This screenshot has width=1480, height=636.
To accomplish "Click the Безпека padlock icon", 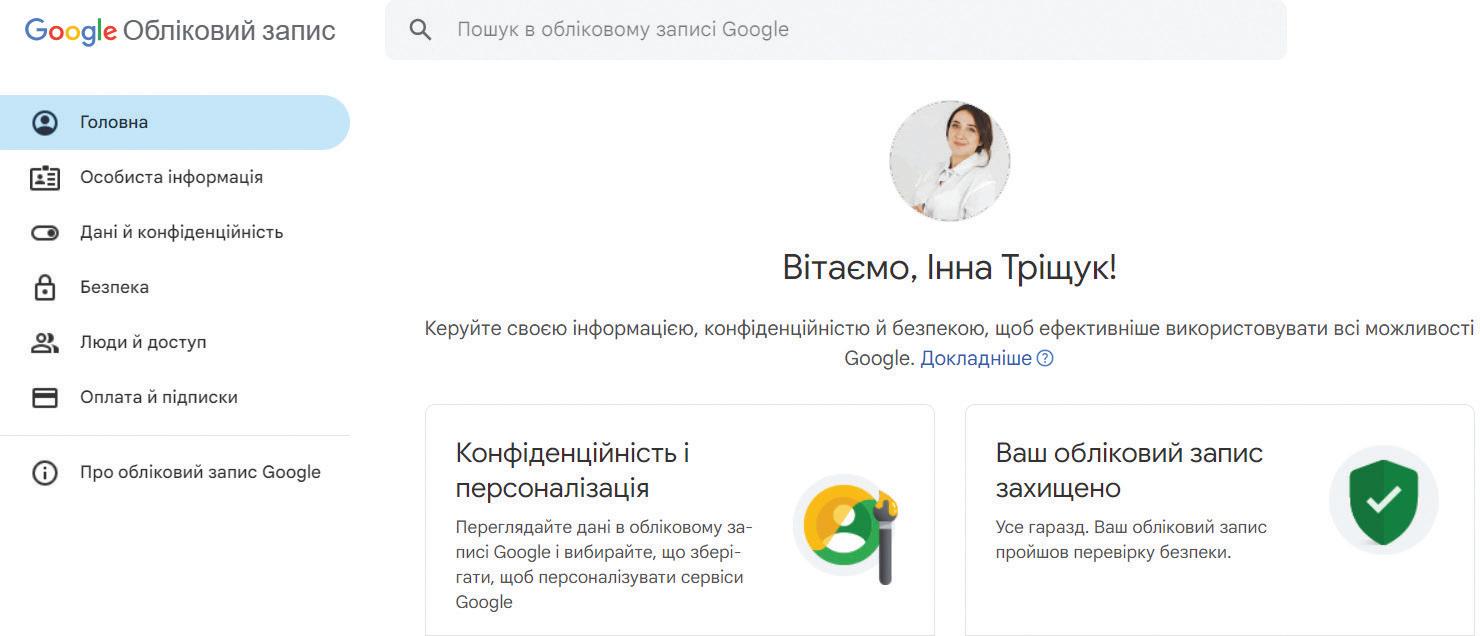I will click(45, 288).
